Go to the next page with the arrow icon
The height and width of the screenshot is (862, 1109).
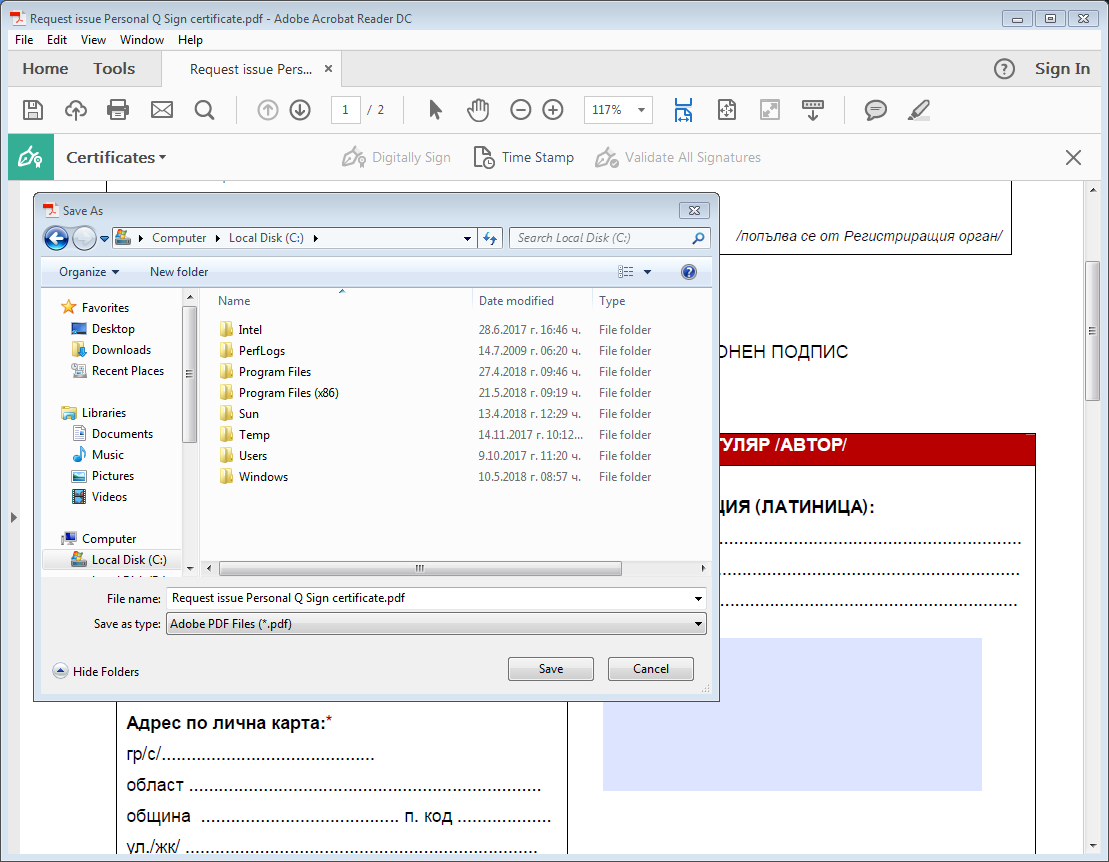tap(300, 110)
